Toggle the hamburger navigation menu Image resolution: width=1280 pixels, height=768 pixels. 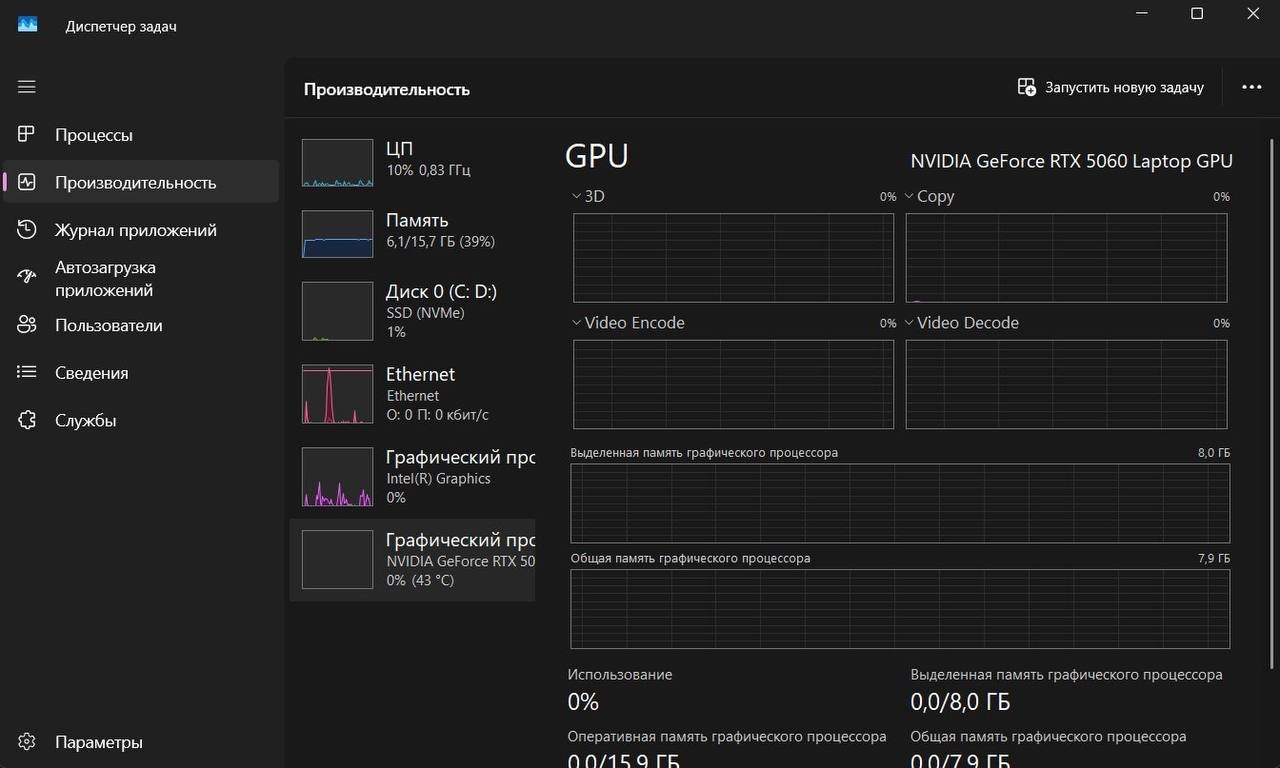click(27, 87)
